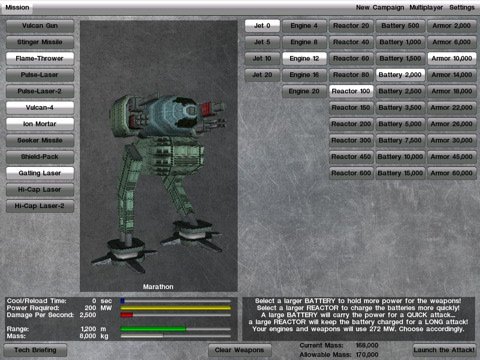Equip Armor 60,000

point(452,173)
